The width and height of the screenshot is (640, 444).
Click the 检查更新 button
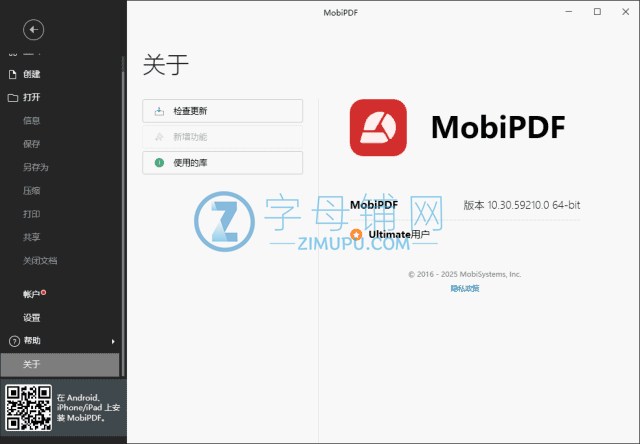pos(222,111)
